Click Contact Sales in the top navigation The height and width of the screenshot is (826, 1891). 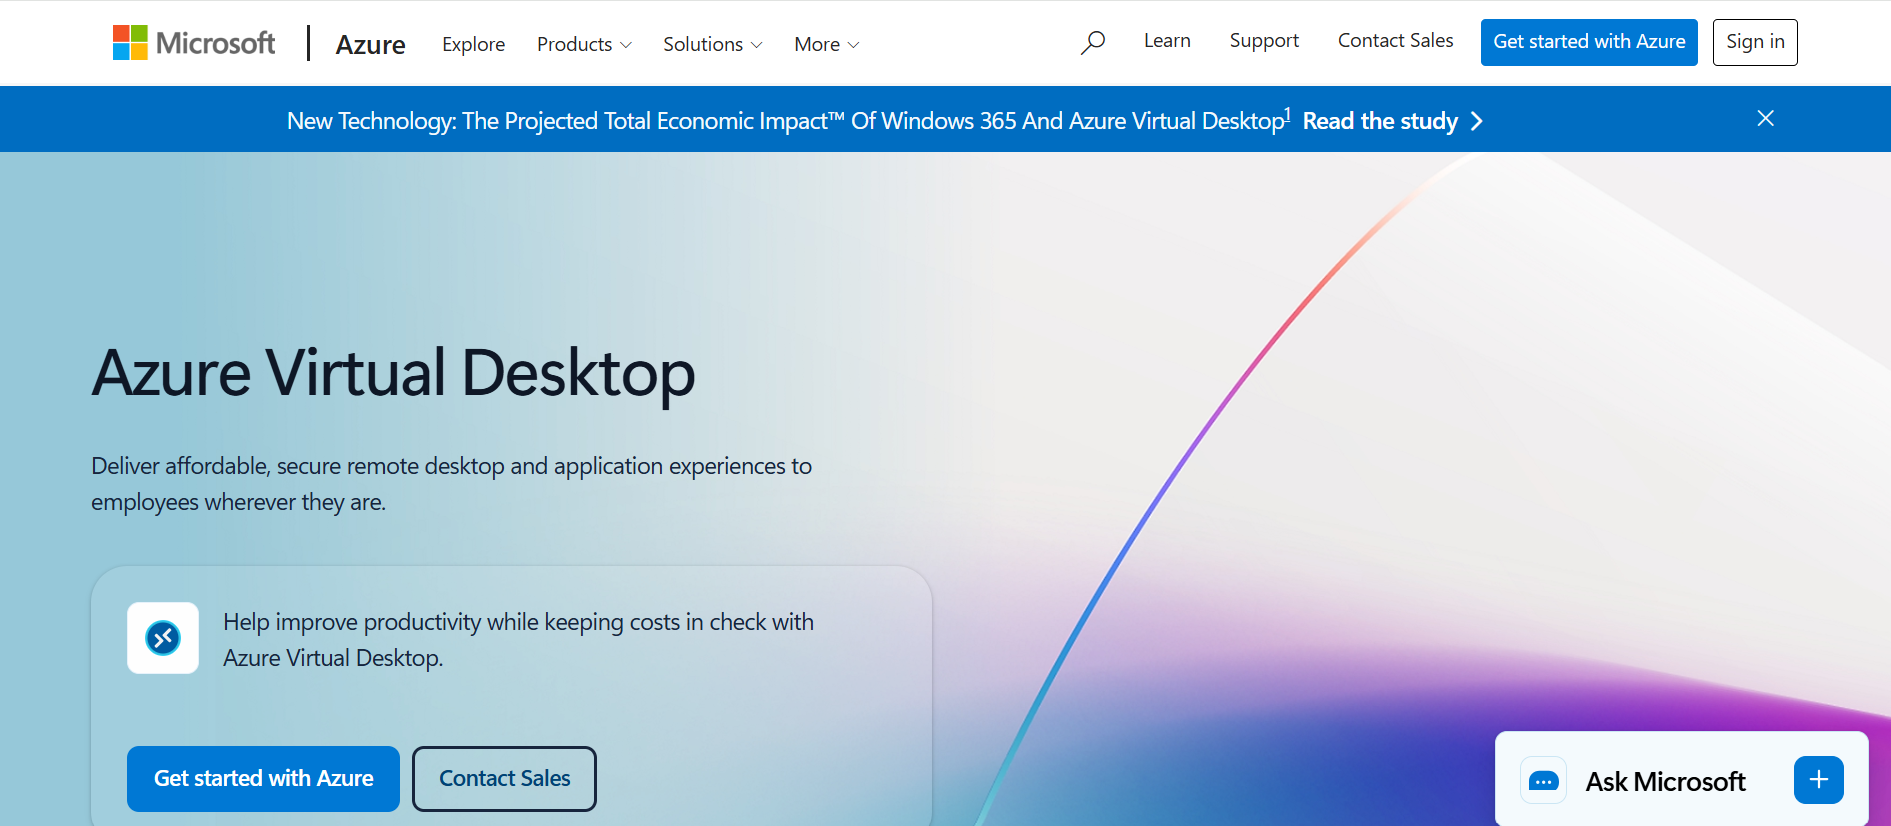click(1395, 41)
